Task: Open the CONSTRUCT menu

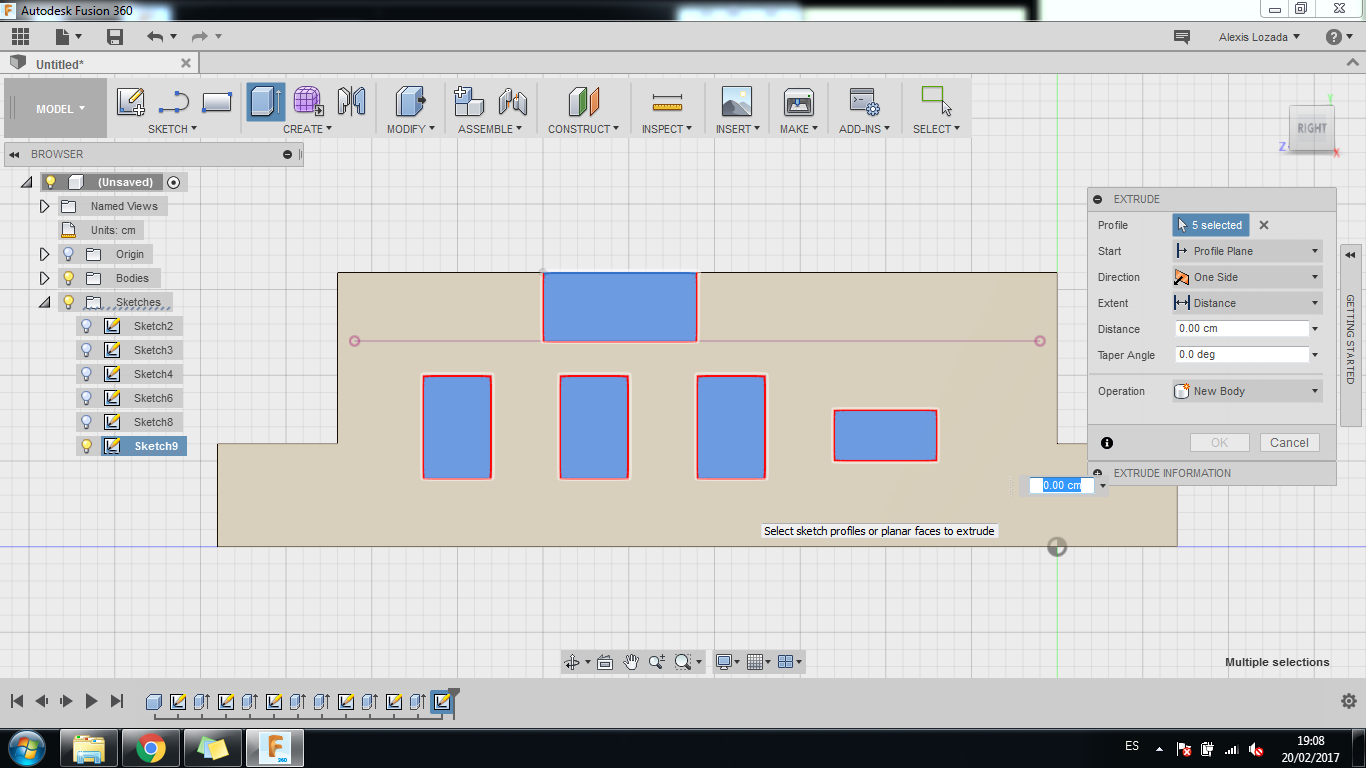Action: [x=583, y=129]
